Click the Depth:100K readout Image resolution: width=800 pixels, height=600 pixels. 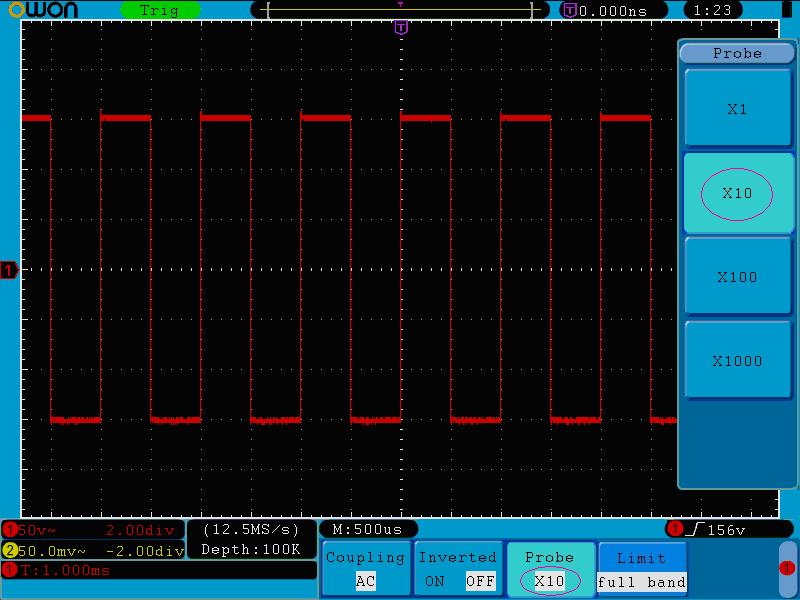click(251, 549)
